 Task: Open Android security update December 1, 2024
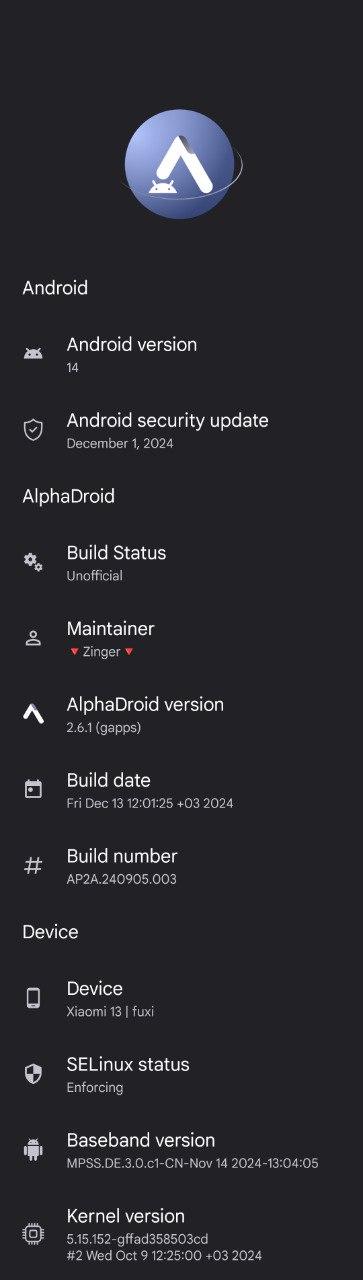click(181, 430)
